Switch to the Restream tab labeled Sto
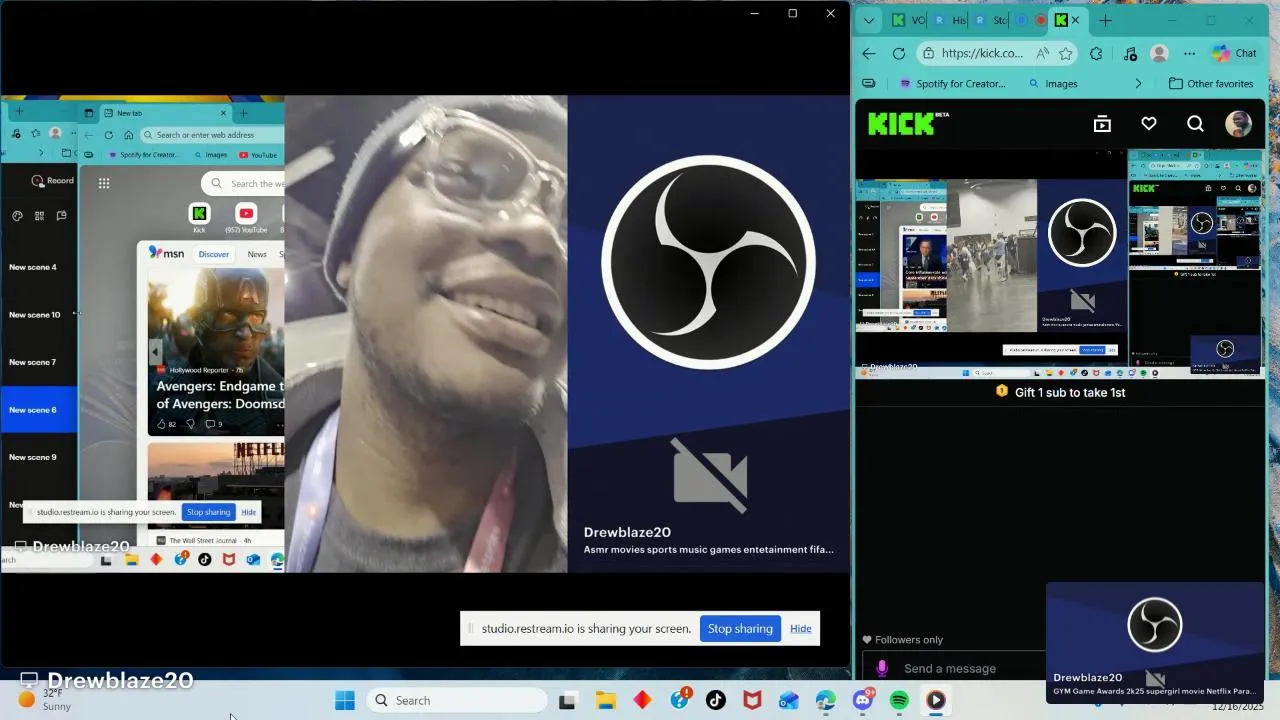The width and height of the screenshot is (1280, 720). click(990, 20)
